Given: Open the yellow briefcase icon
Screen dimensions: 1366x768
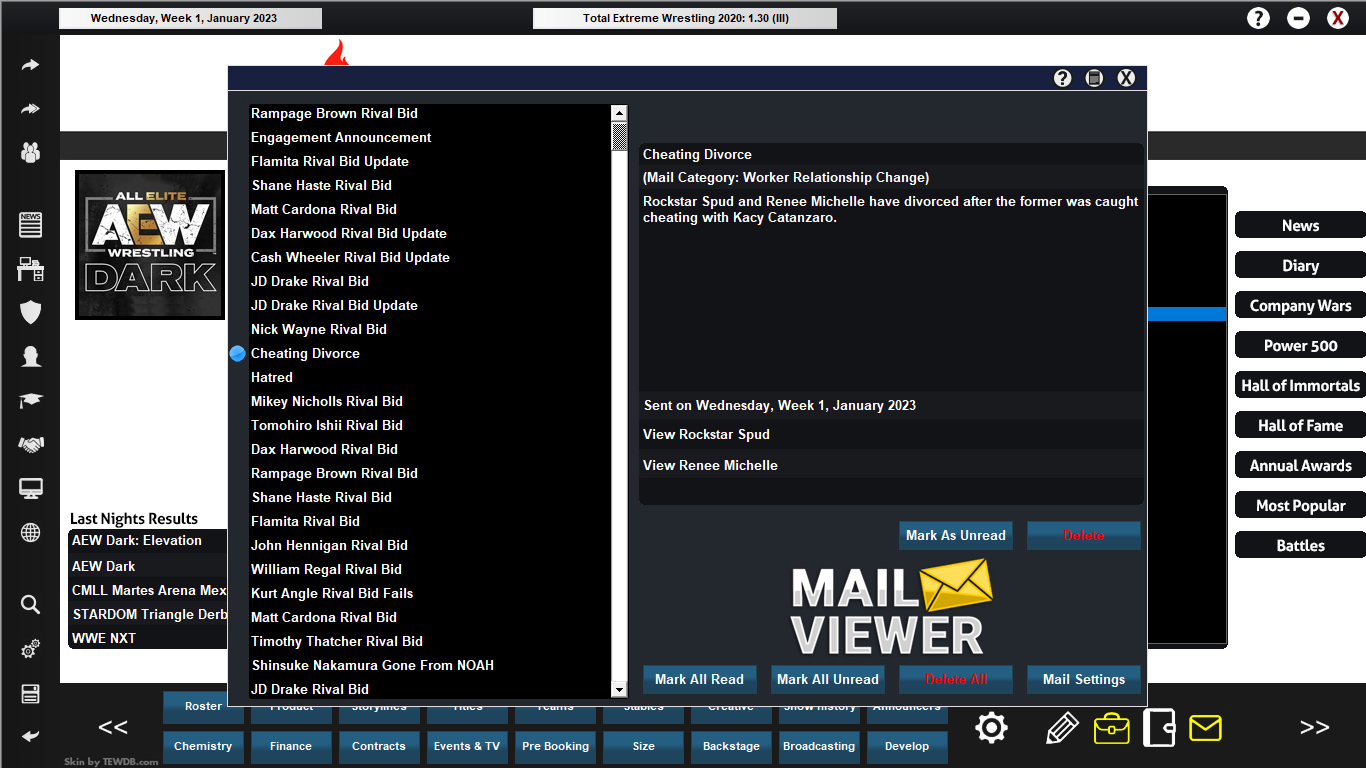Looking at the screenshot, I should click(x=1112, y=728).
